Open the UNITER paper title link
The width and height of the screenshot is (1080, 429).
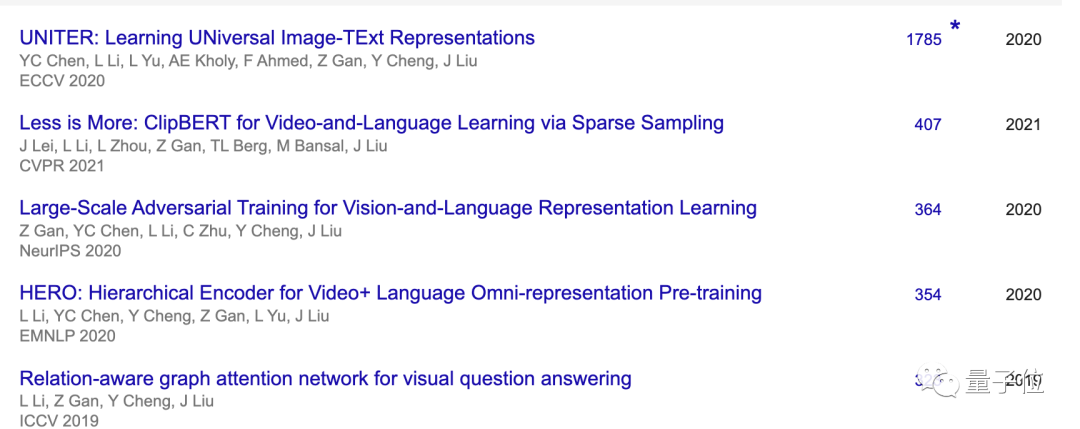pos(277,38)
